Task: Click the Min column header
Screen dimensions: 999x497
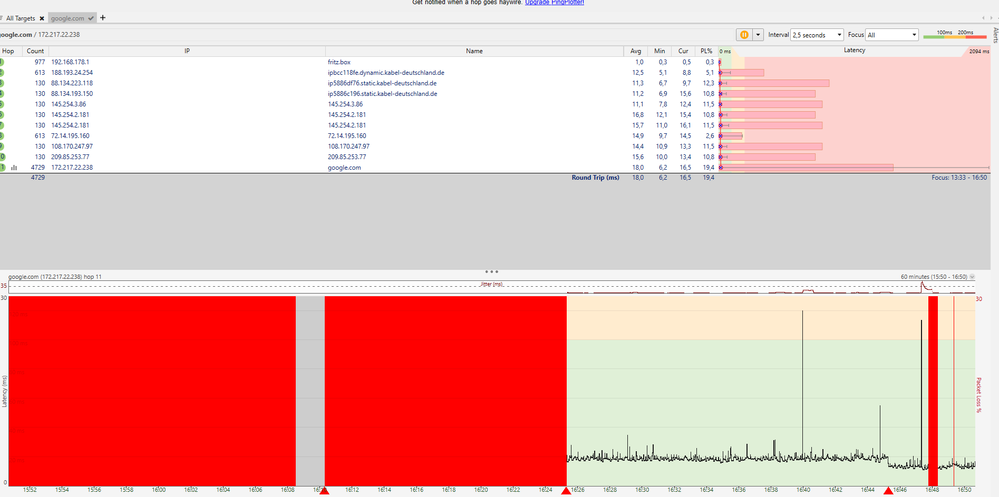Action: pos(659,51)
